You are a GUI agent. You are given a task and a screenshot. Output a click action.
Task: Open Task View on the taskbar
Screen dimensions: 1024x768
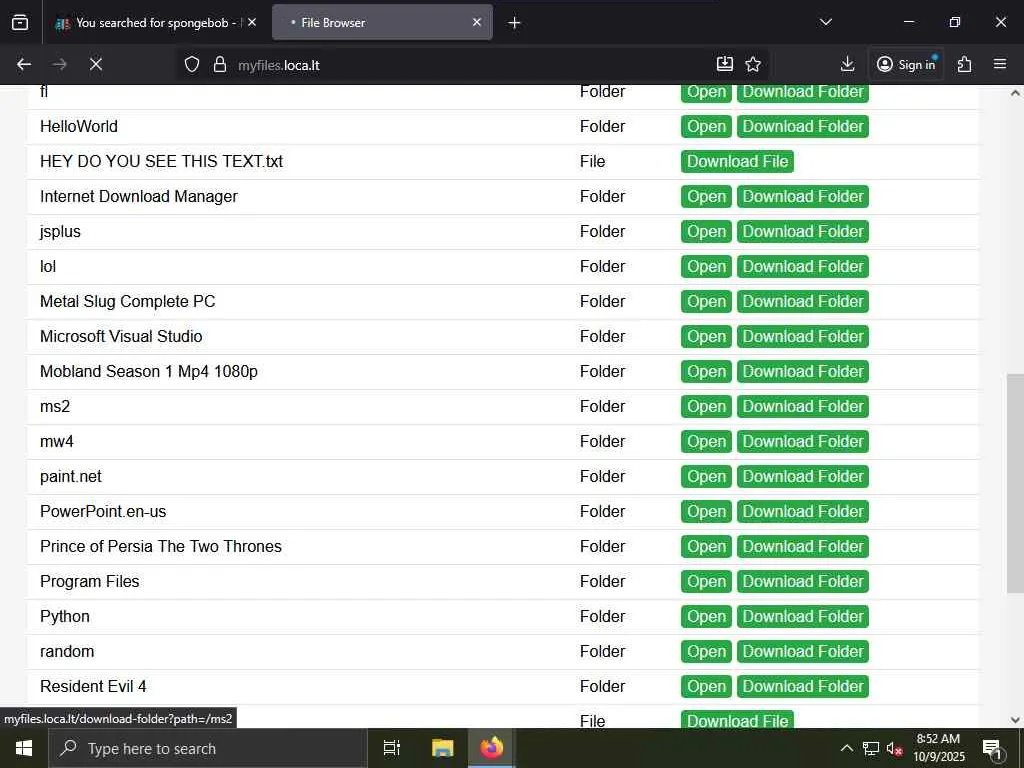pyautogui.click(x=392, y=748)
